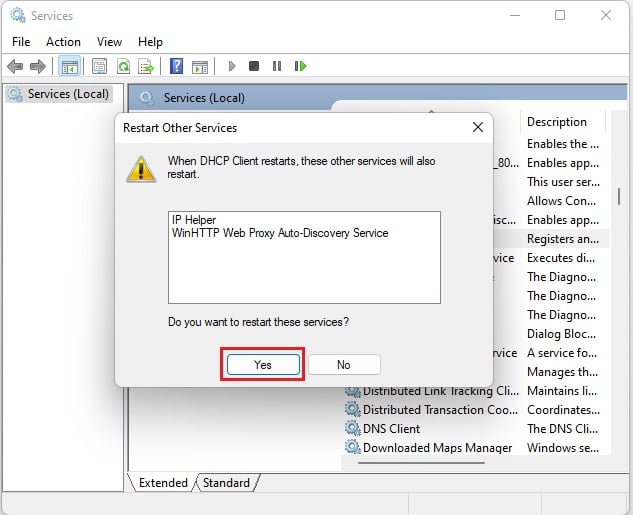Click the 'Executes di...' description cell
Image resolution: width=633 pixels, height=515 pixels.
(561, 258)
